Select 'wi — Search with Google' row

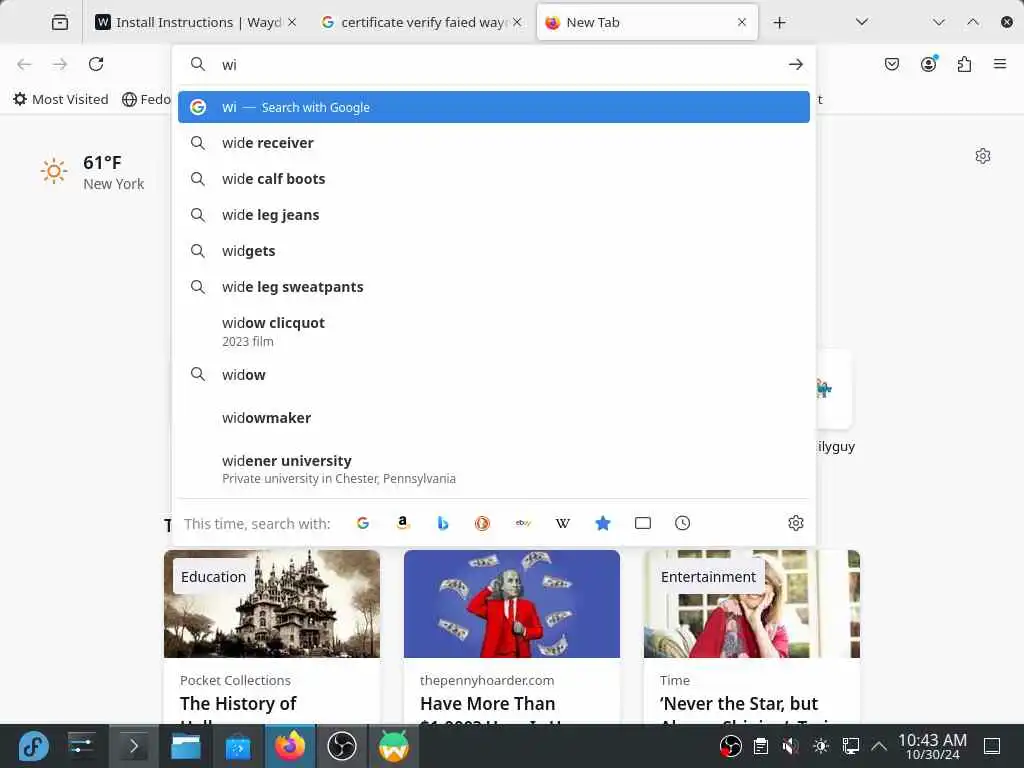coord(494,107)
